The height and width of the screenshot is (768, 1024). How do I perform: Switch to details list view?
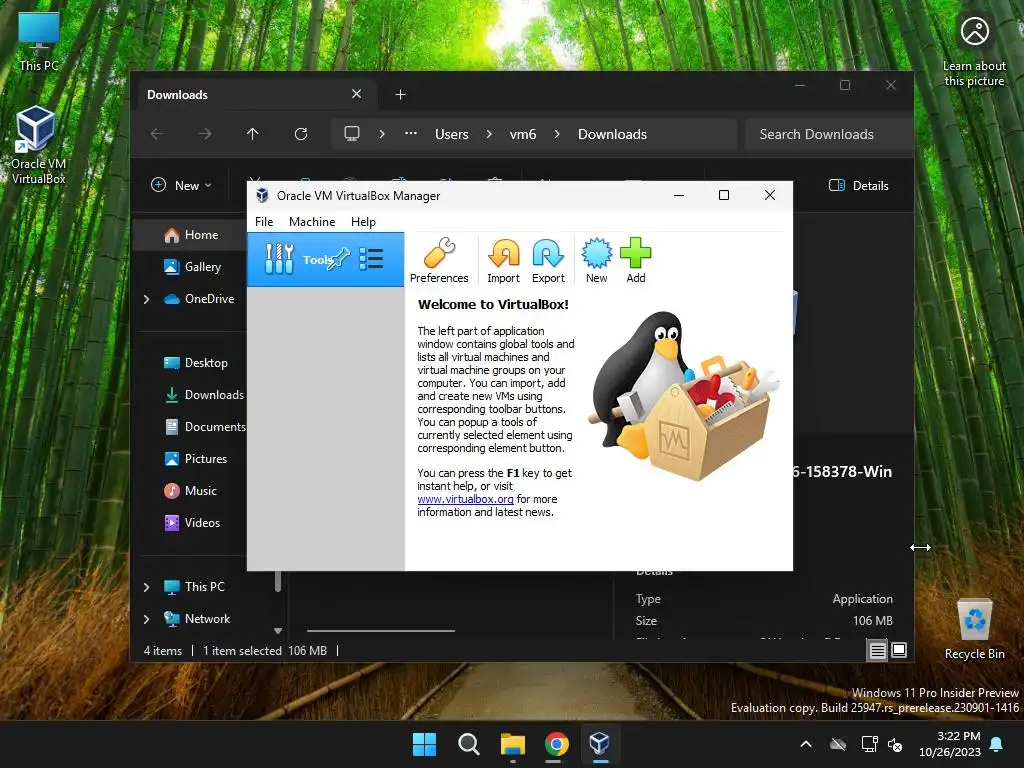tap(877, 650)
